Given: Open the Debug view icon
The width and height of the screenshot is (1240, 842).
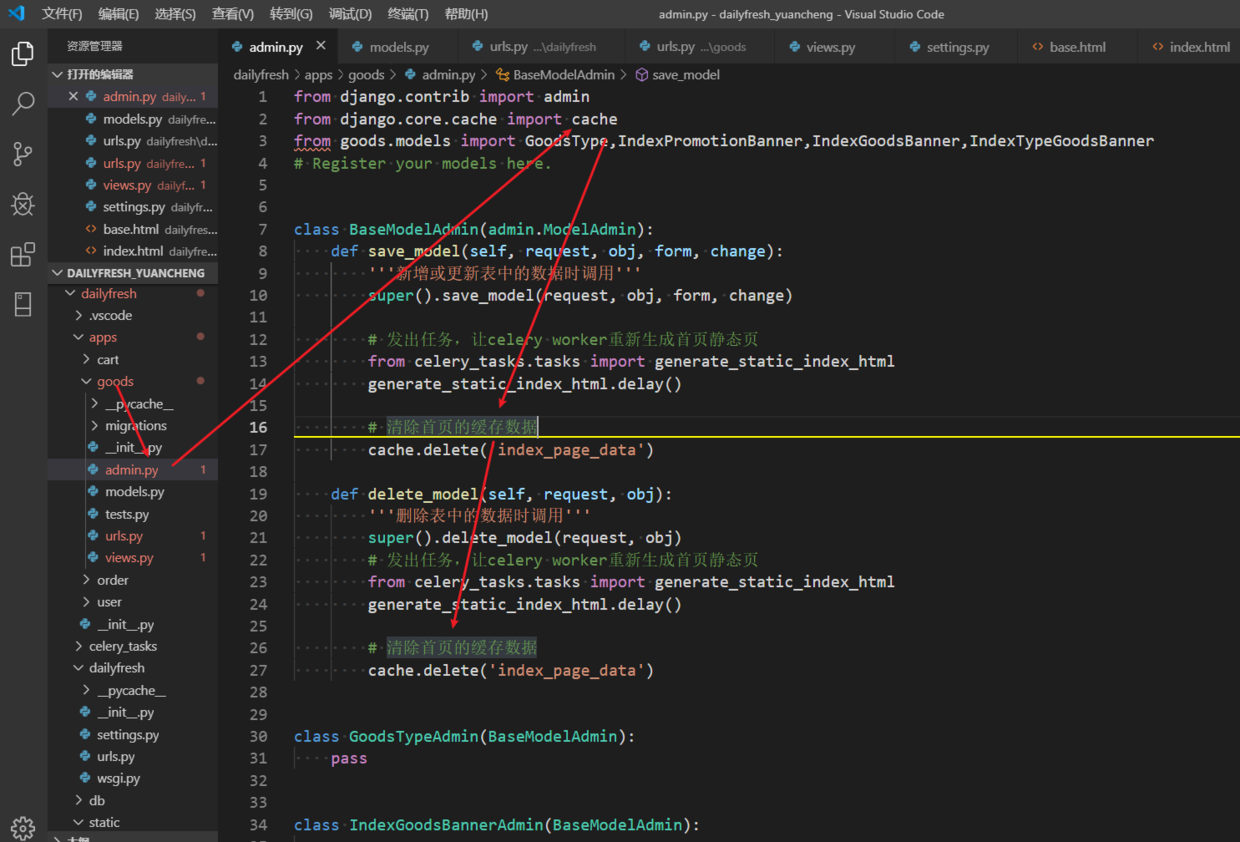Looking at the screenshot, I should click(22, 204).
